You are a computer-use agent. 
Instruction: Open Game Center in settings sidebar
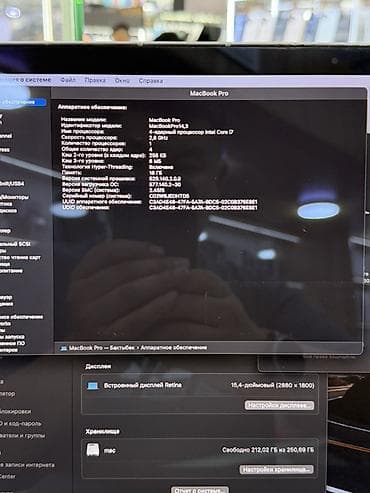point(8,477)
